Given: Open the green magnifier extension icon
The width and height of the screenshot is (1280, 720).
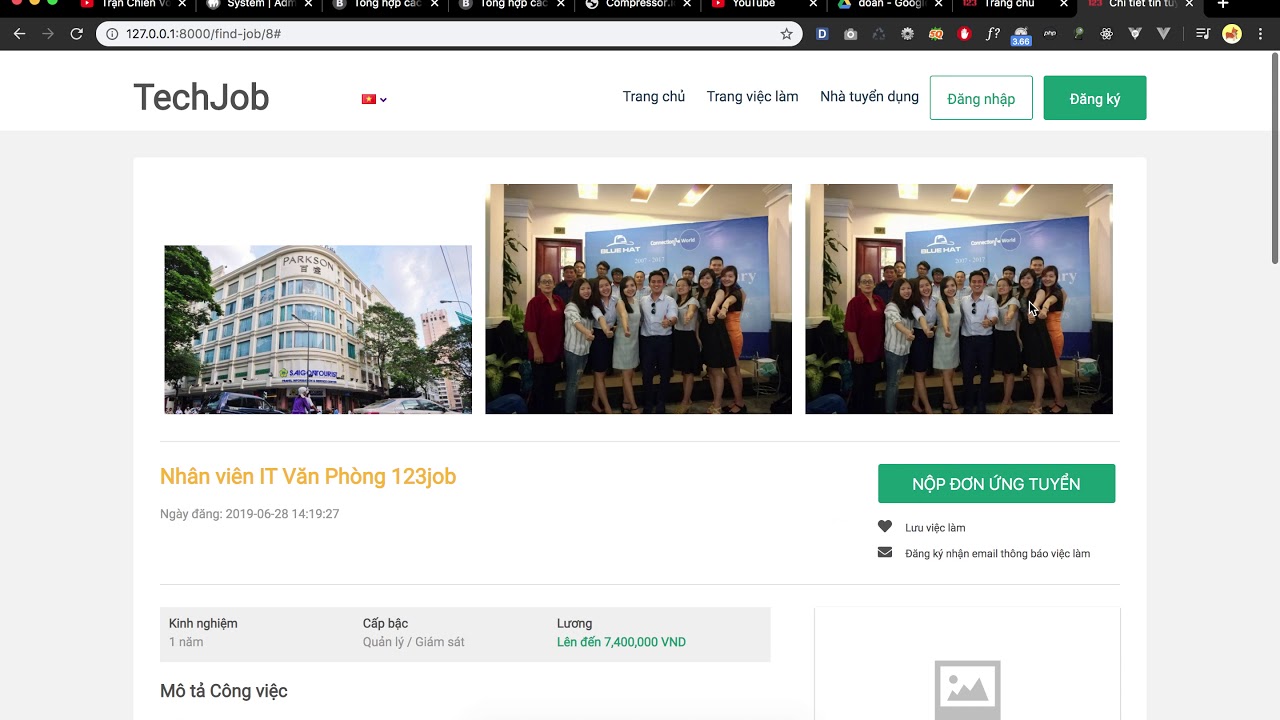Looking at the screenshot, I should (x=1079, y=34).
